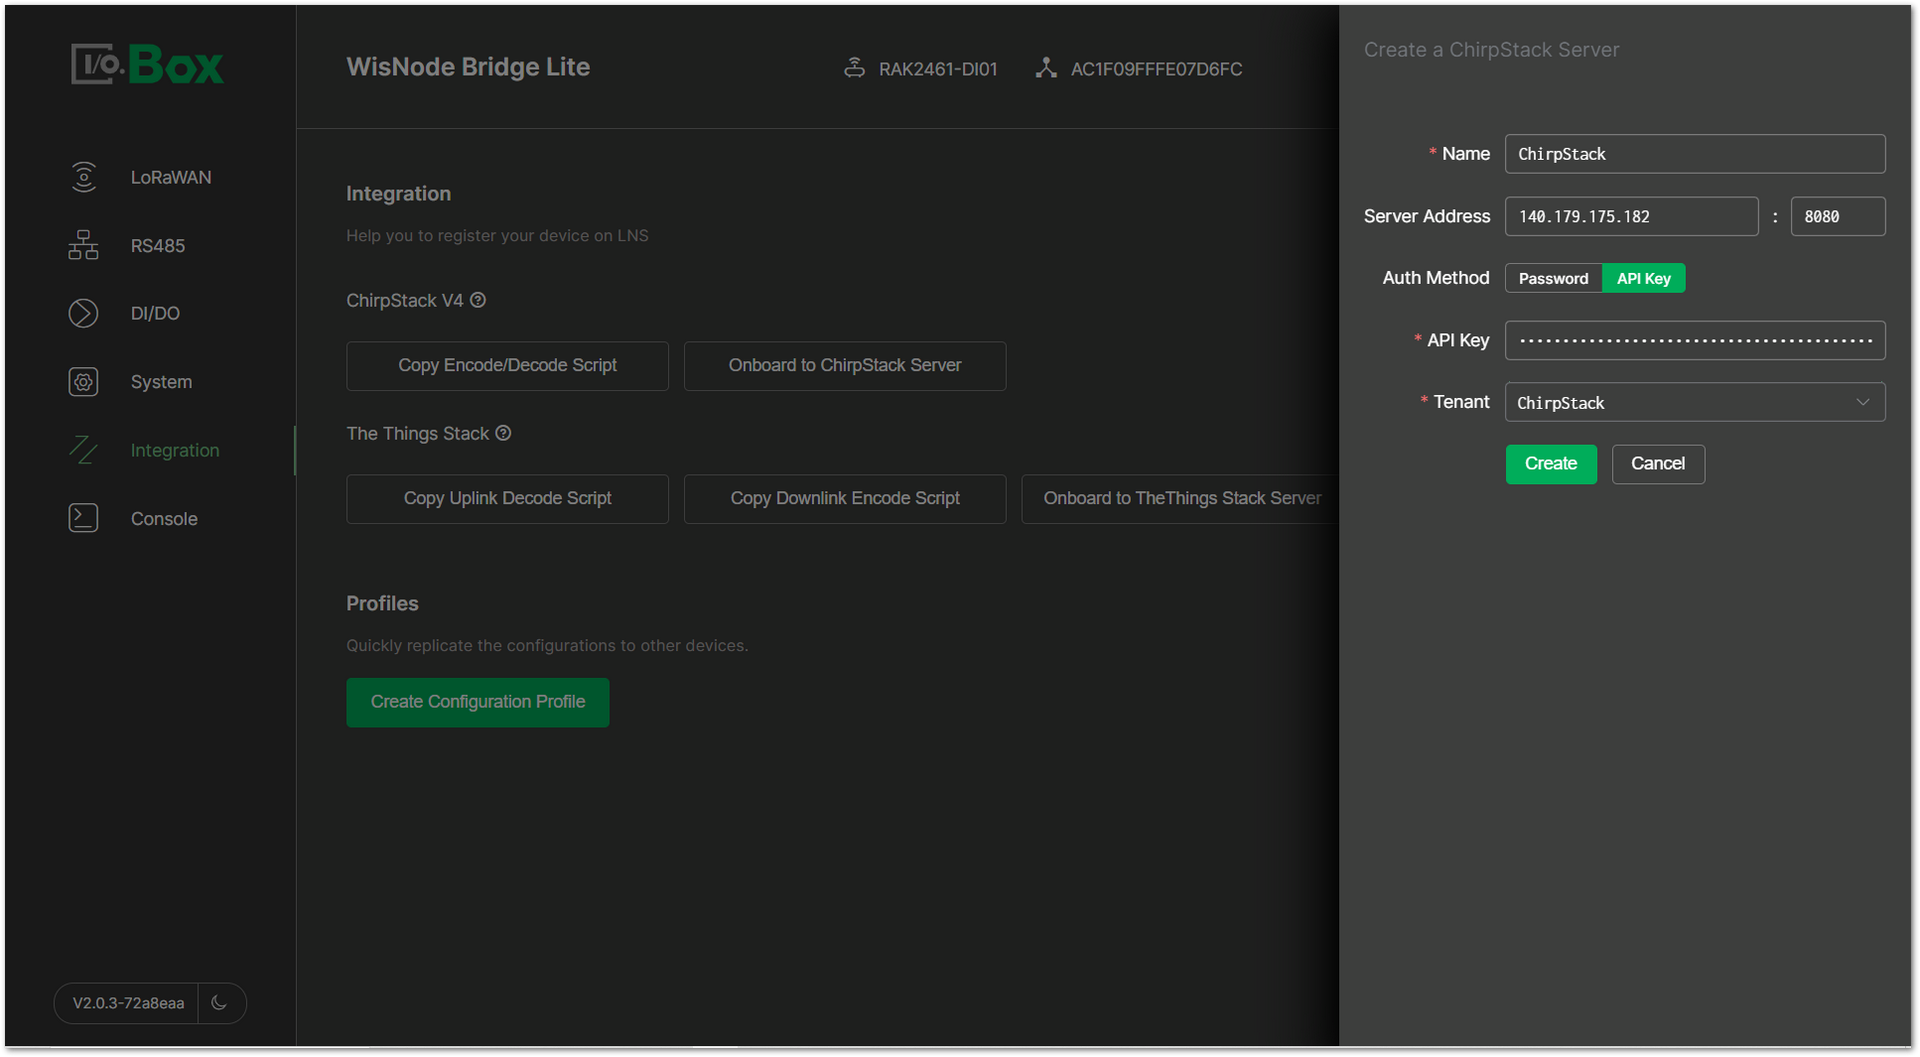Viewport: 1920px width, 1057px height.
Task: Focus the API Key field
Action: pos(1695,340)
